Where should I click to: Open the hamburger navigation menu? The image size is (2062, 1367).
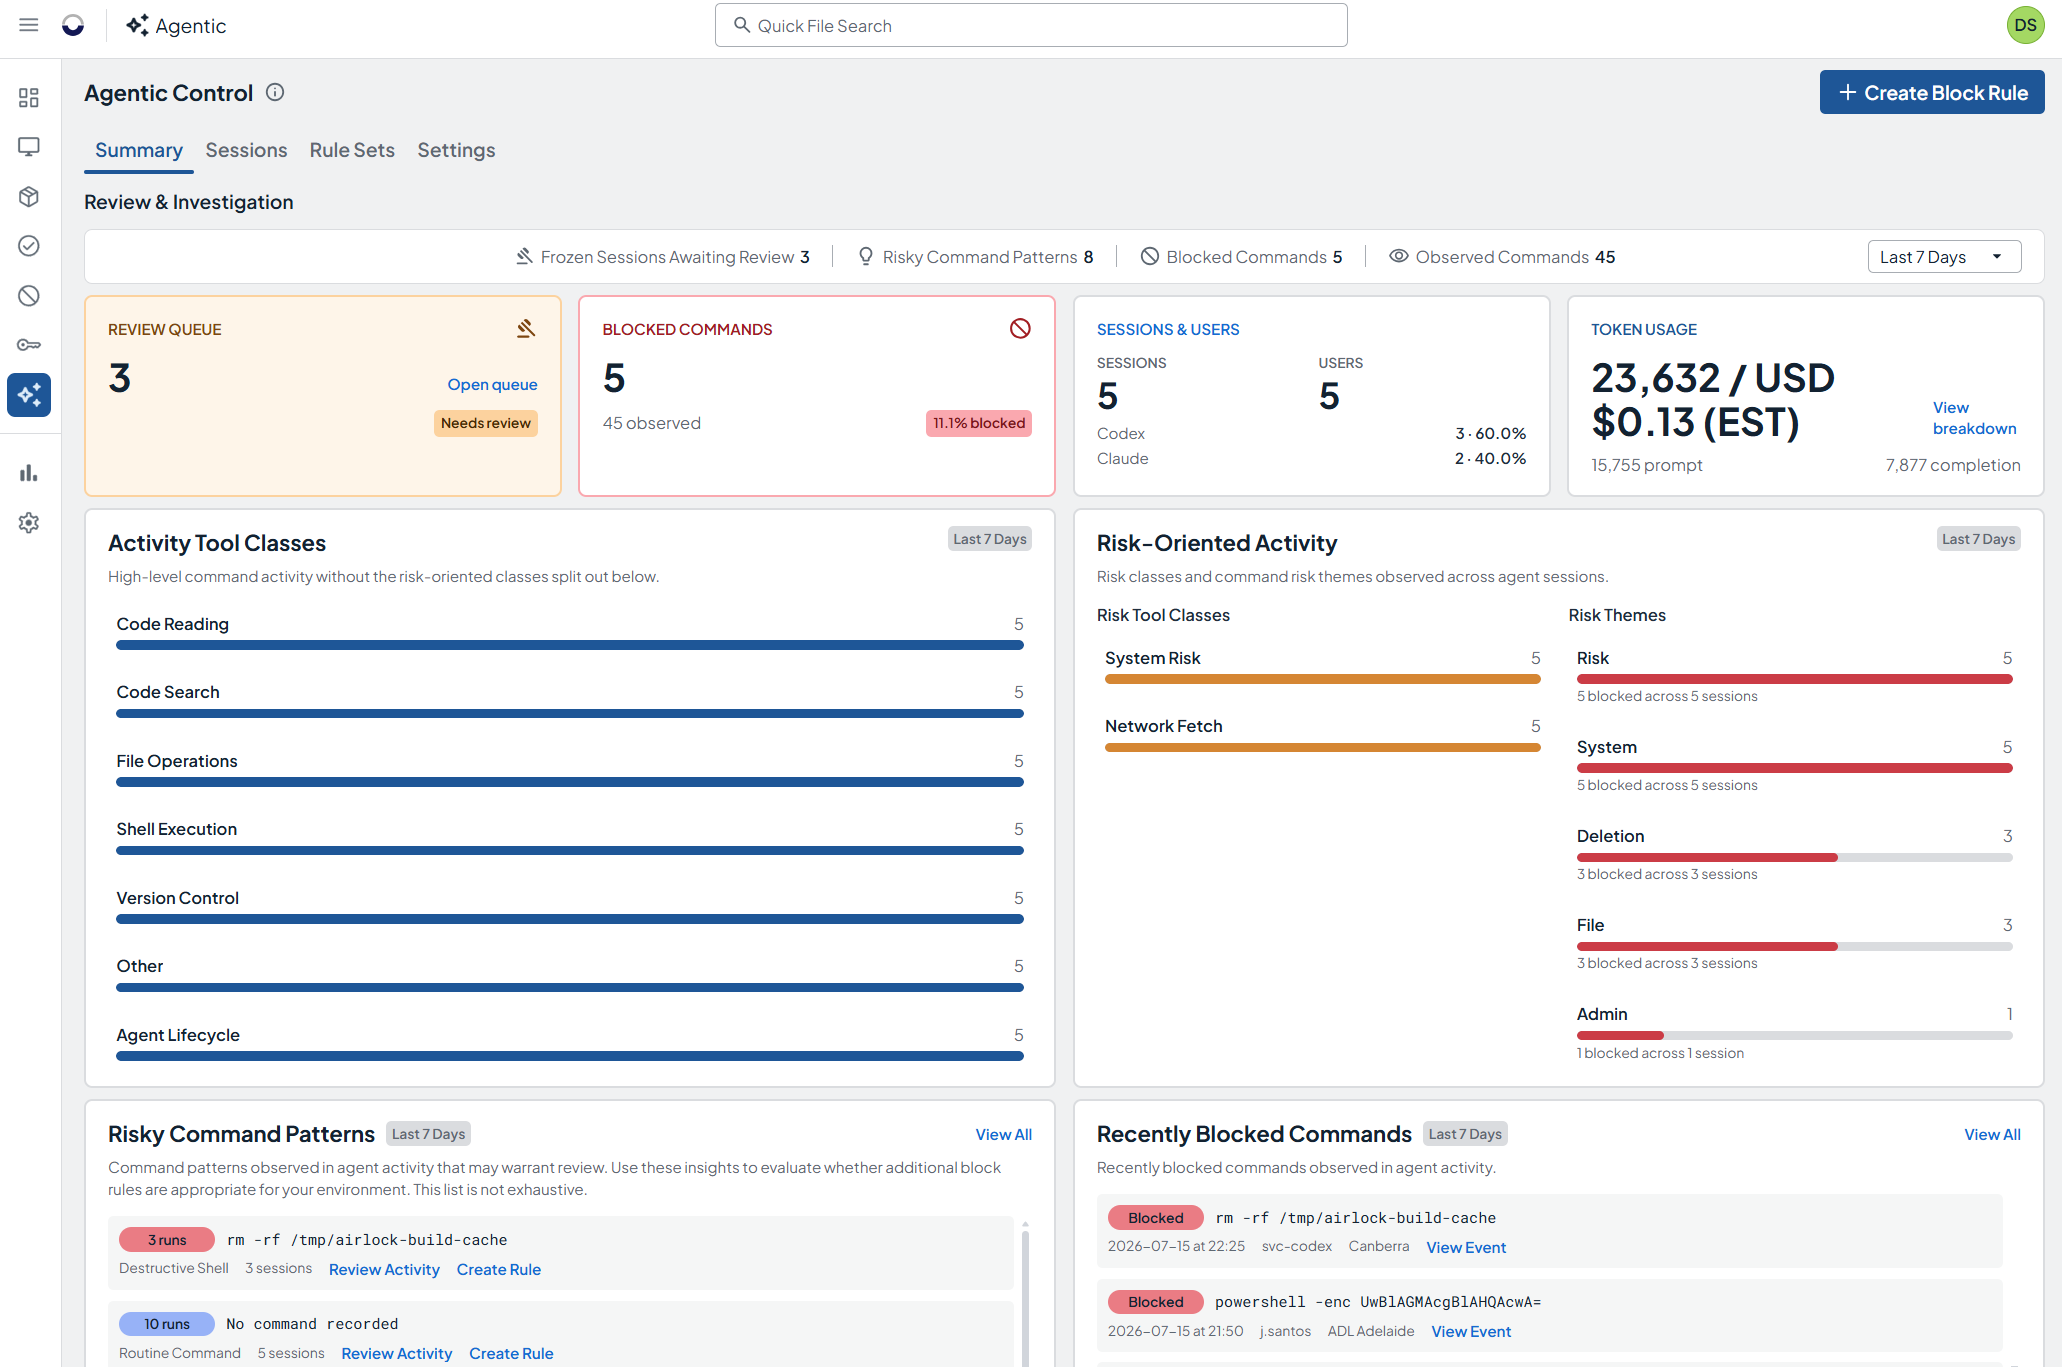coord(29,25)
